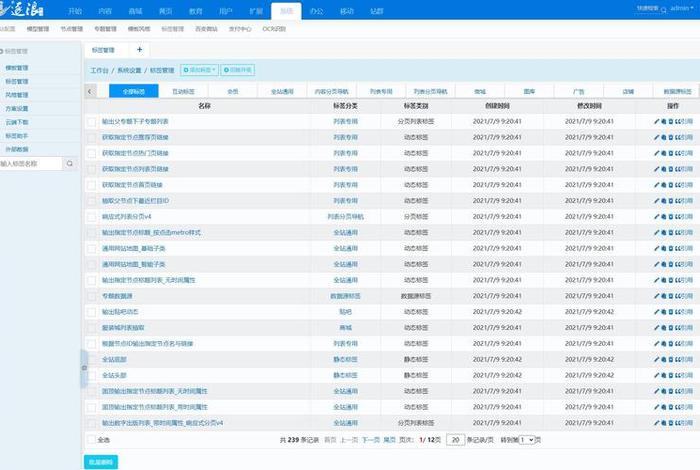
Task: Click the trash icon for 输出指定节点标题_按点击metro样式
Action: (671, 233)
